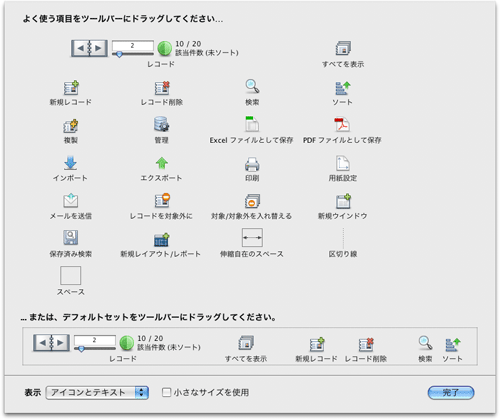Viewport: 500px width, 420px height.
Task: Select the メールを送信 envelope icon
Action: pyautogui.click(x=70, y=200)
